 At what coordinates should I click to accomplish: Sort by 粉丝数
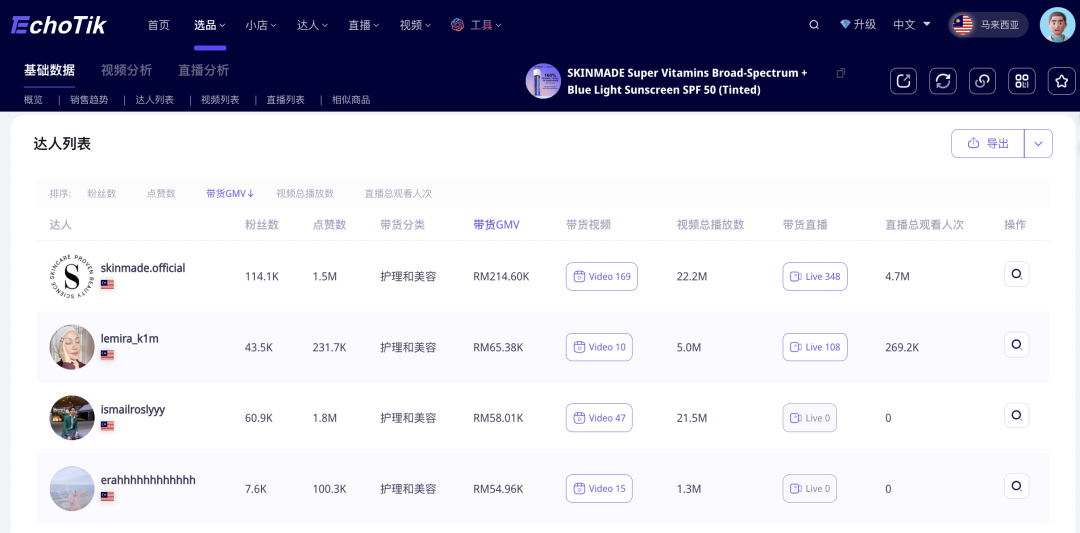point(102,194)
